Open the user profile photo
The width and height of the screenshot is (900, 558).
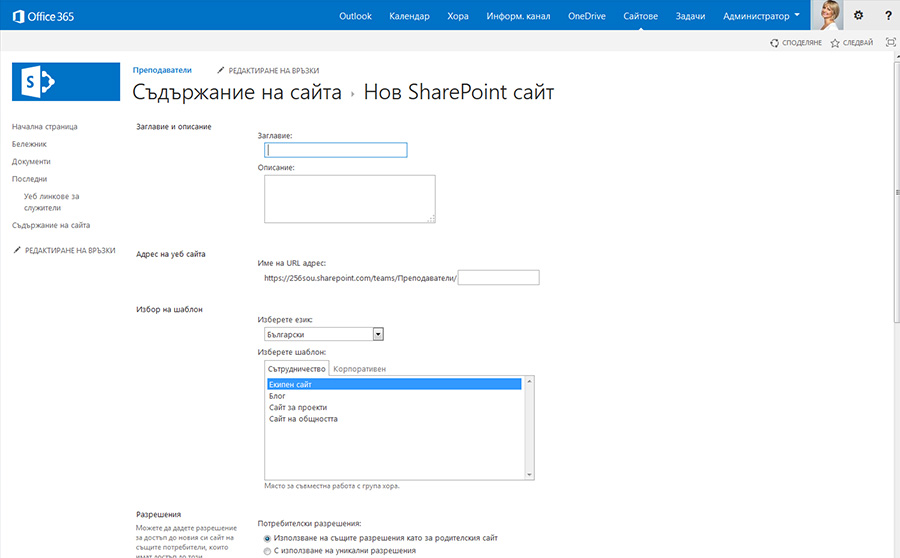click(x=827, y=15)
